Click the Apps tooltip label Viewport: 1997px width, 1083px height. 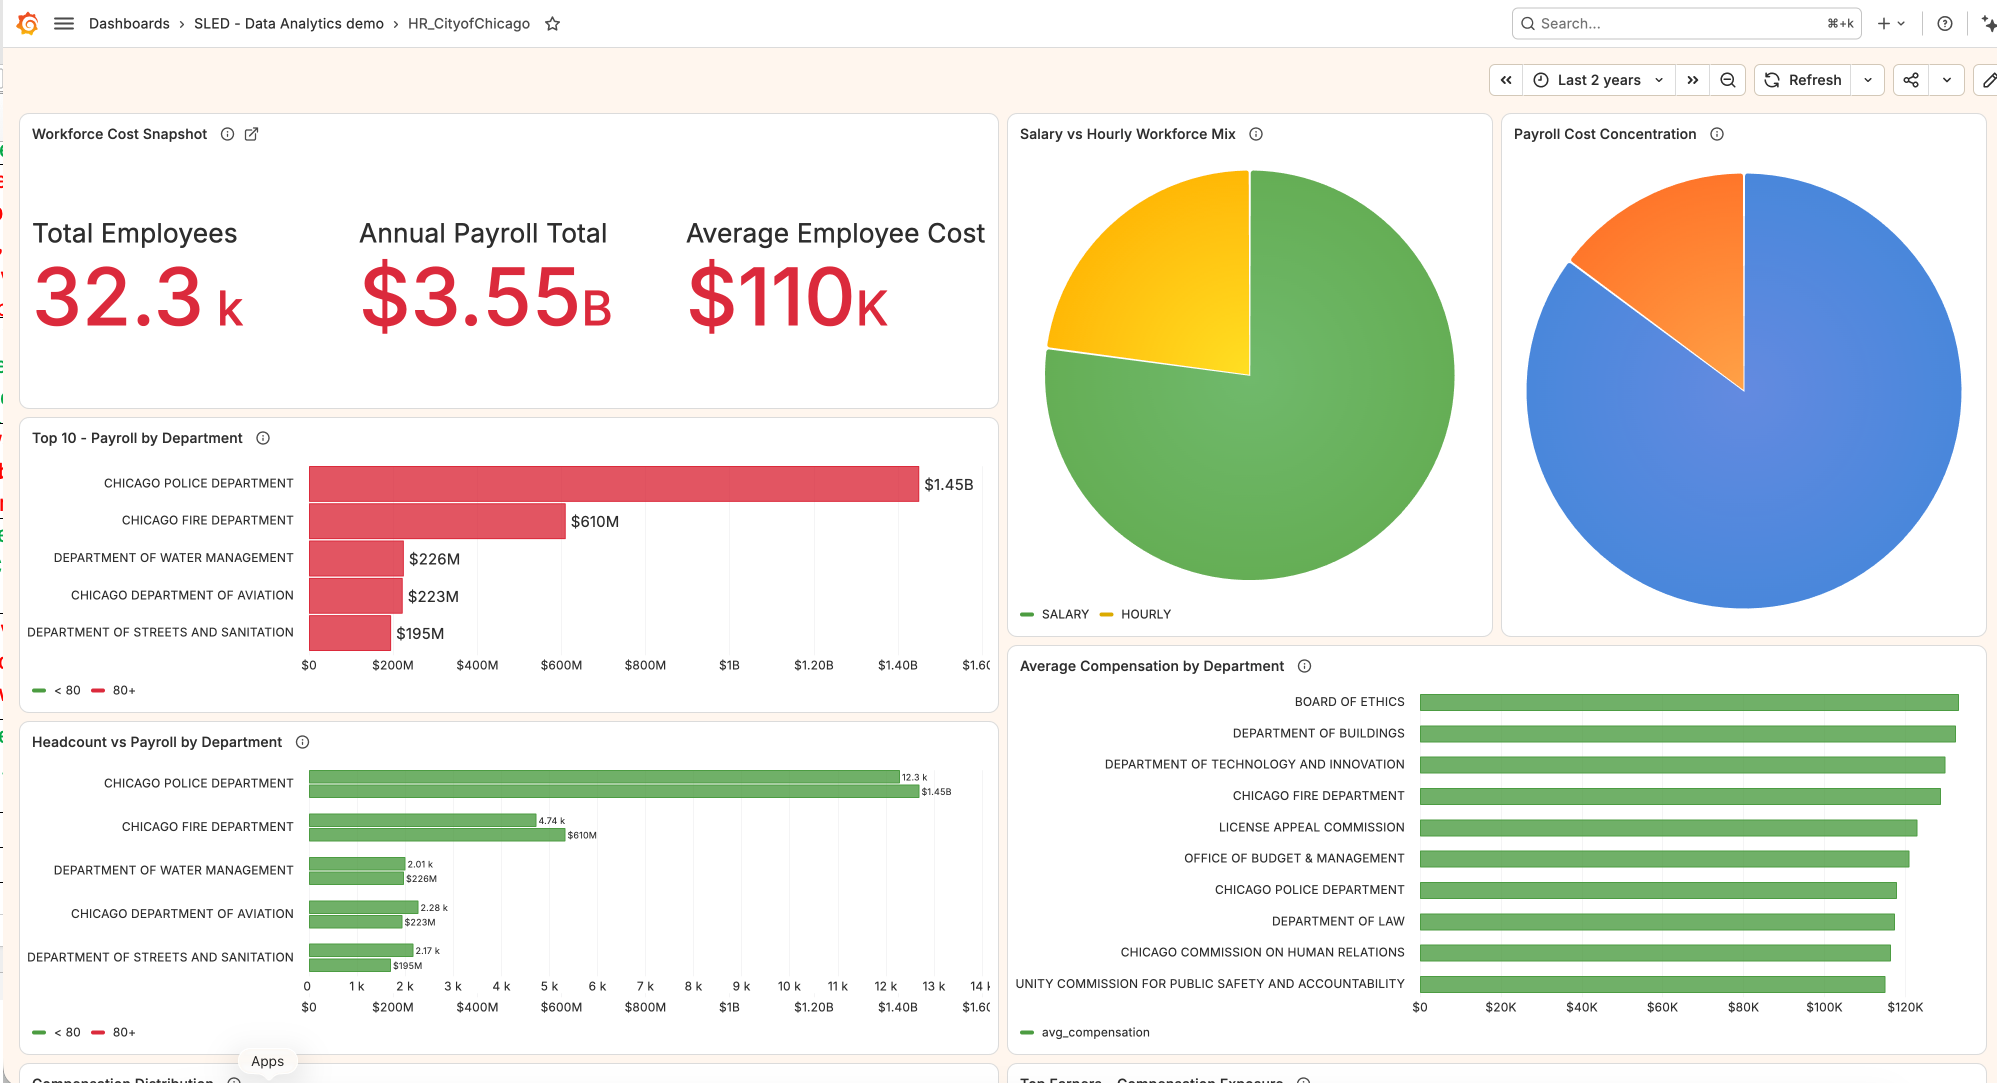(x=267, y=1061)
